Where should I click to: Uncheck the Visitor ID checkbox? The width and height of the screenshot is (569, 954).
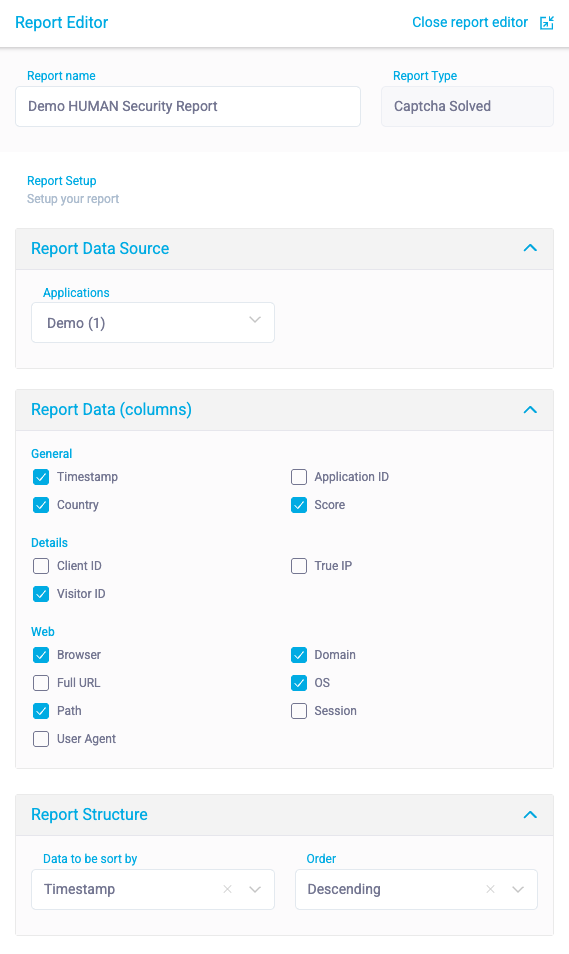click(41, 594)
